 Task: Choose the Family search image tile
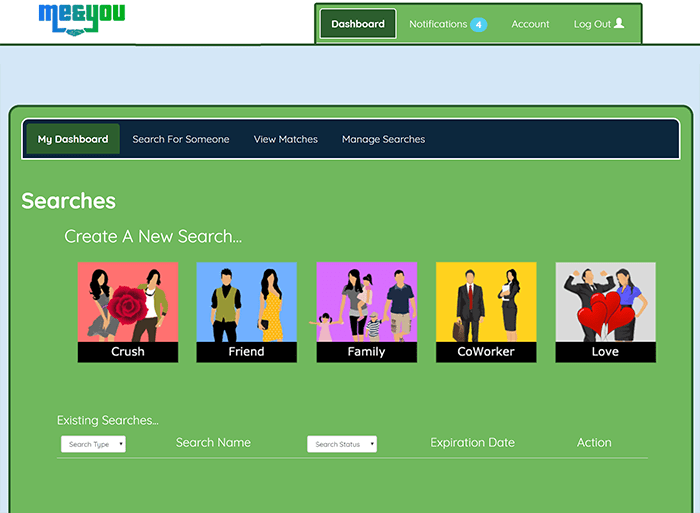pyautogui.click(x=366, y=302)
